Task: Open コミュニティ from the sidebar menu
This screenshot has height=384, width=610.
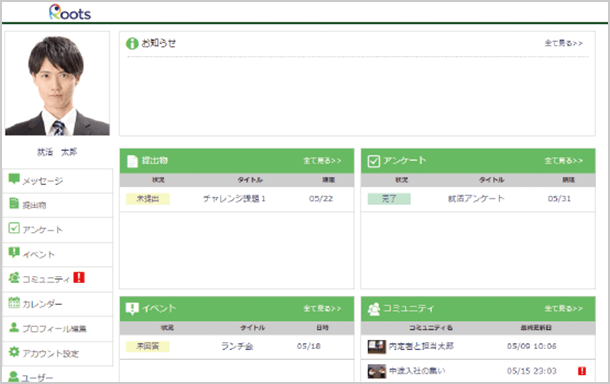Action: (58, 279)
